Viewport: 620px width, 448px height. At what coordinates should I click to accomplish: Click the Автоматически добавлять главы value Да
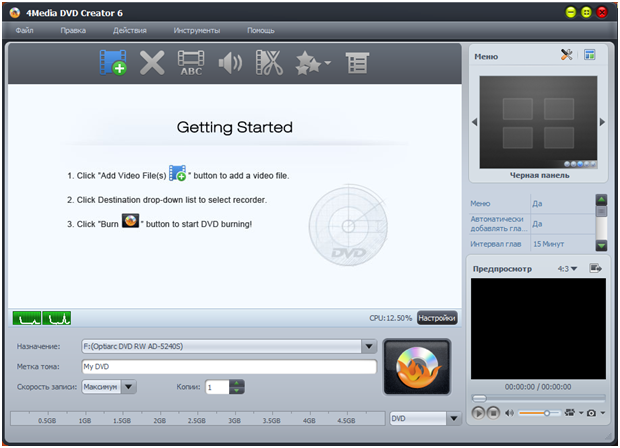pos(537,224)
